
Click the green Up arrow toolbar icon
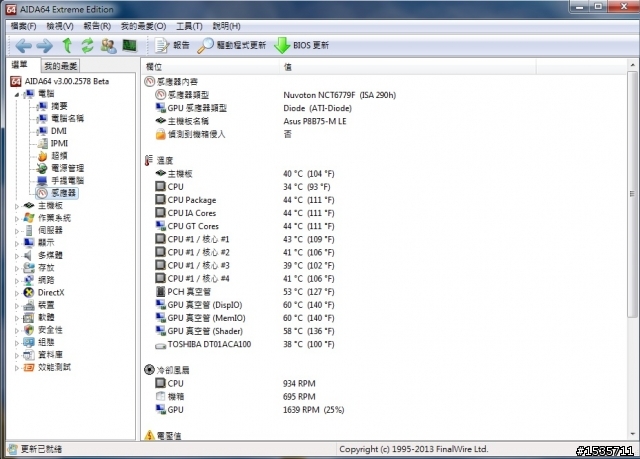coord(67,45)
